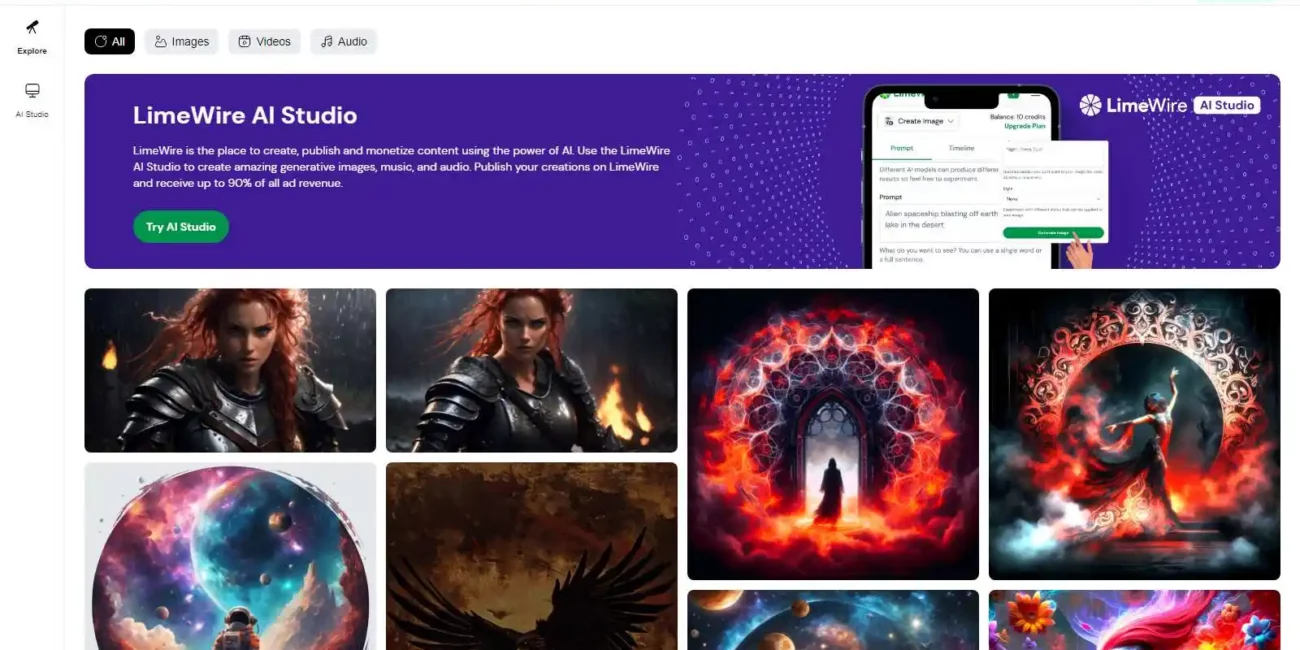The width and height of the screenshot is (1300, 650).
Task: Switch to the Videos filter tab
Action: coord(264,41)
